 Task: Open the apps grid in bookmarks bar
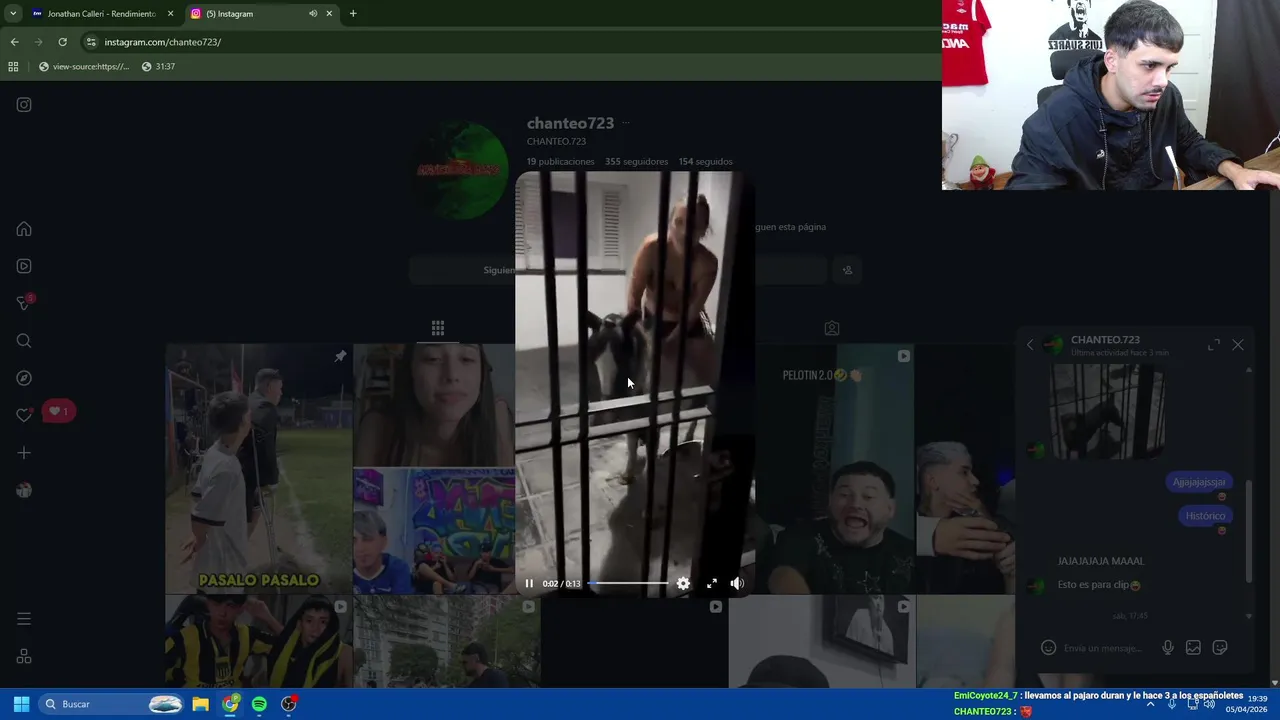point(13,67)
